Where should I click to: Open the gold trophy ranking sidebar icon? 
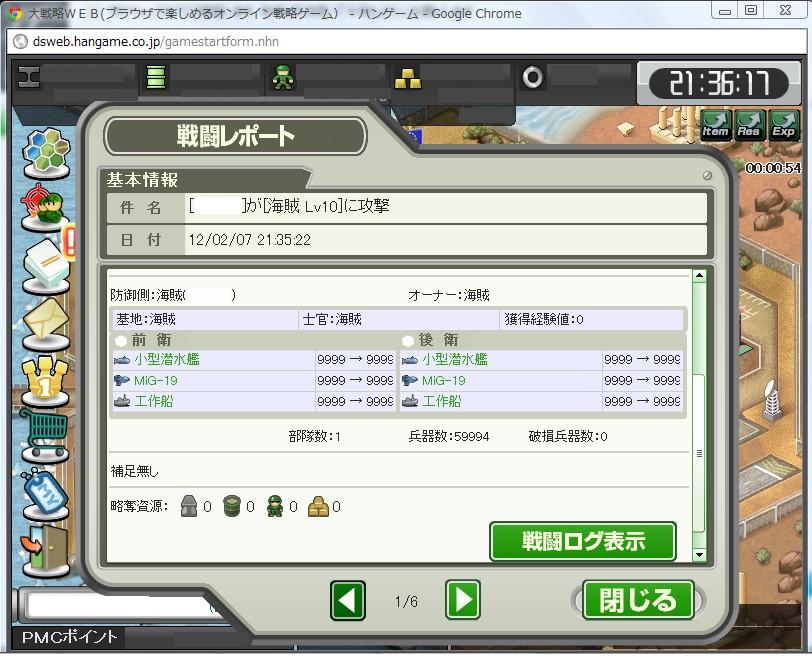coord(46,381)
